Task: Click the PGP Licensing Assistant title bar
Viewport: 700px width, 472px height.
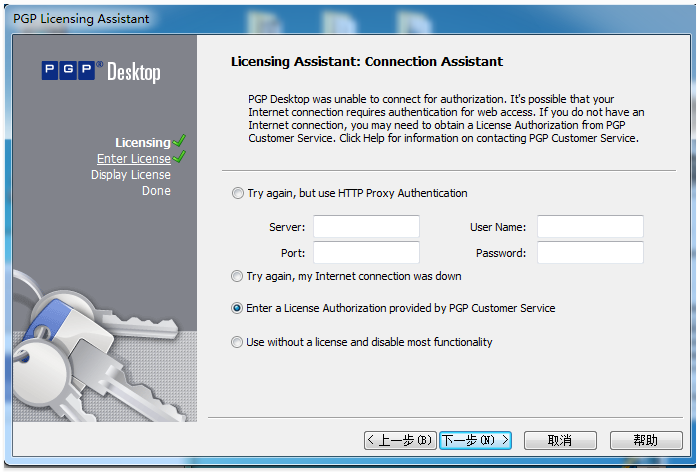Action: [350, 19]
